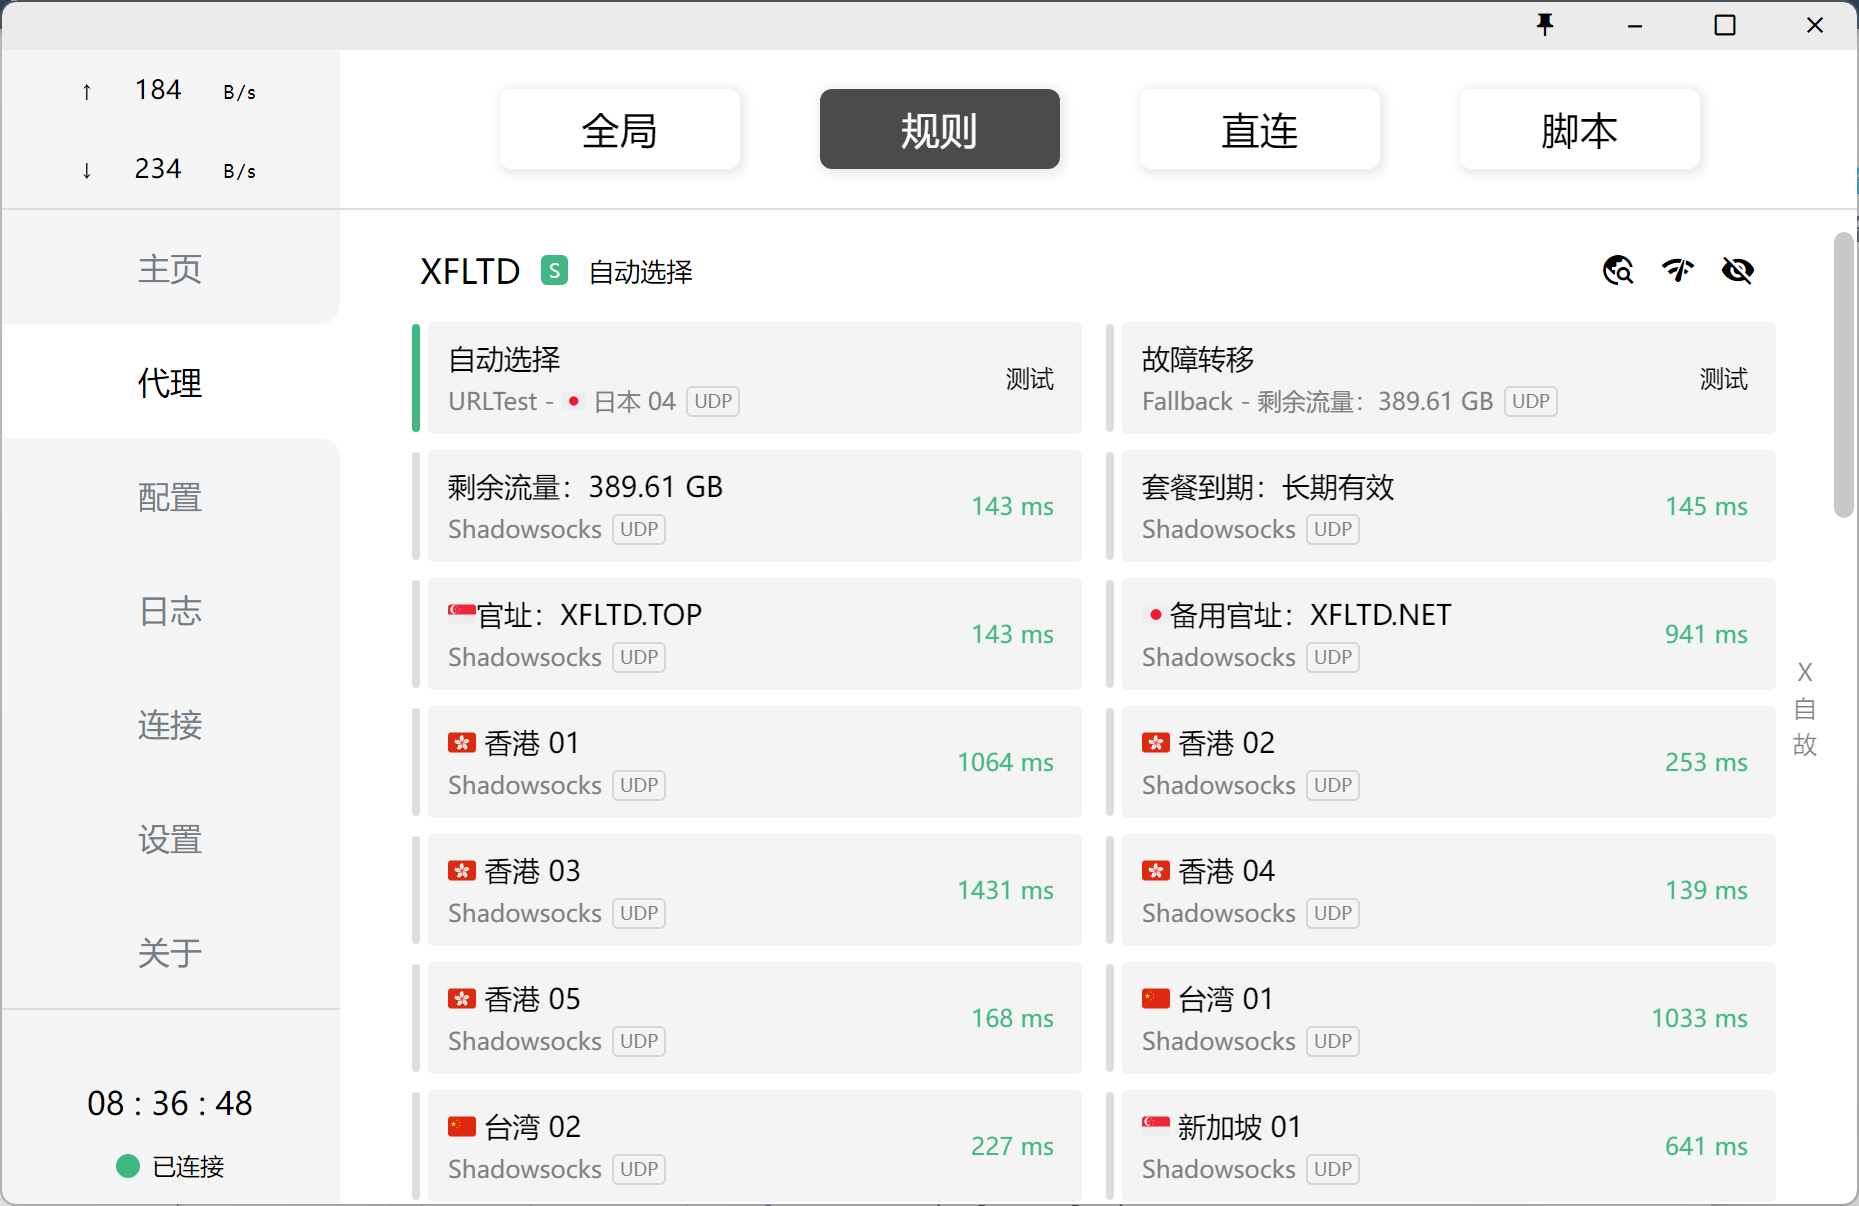Jump to group X in side index
The width and height of the screenshot is (1859, 1206).
click(1805, 672)
